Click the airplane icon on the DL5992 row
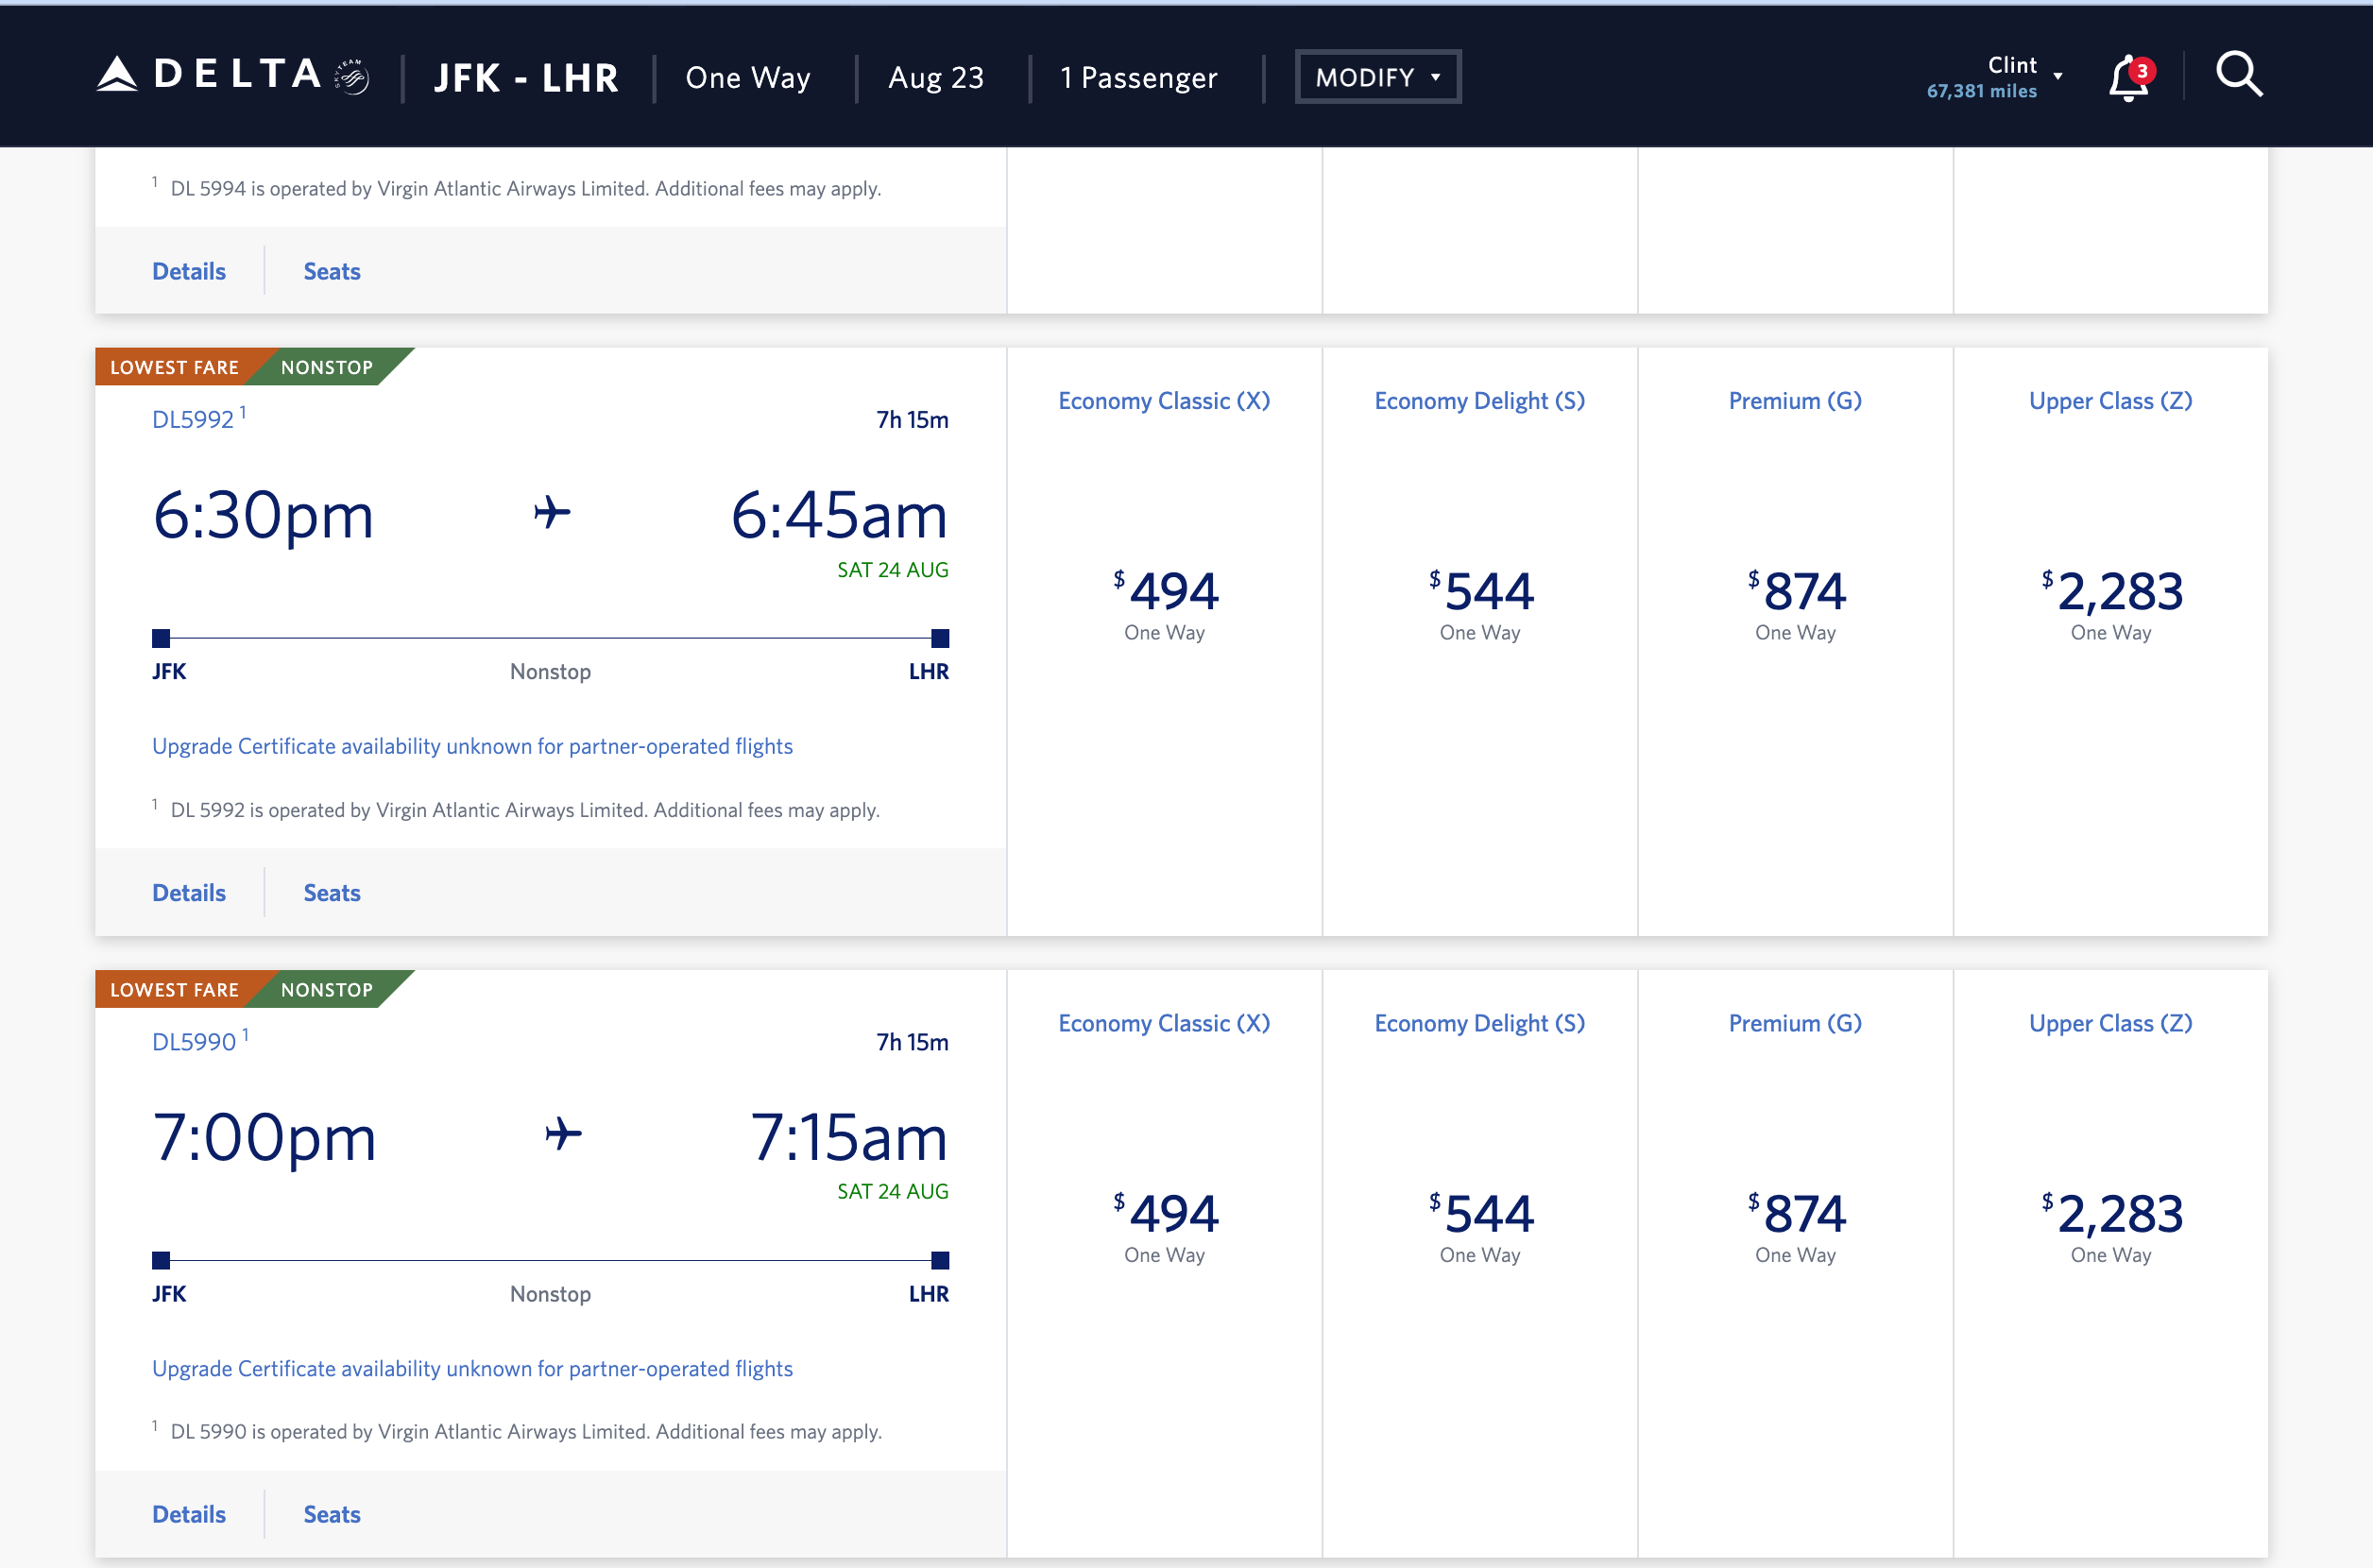The image size is (2373, 1568). 551,514
